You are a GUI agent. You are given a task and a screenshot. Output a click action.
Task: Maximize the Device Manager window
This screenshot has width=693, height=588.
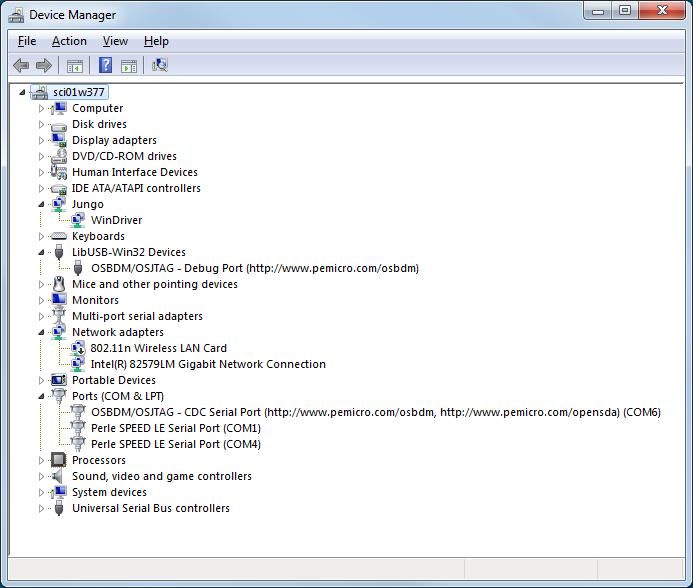(624, 11)
